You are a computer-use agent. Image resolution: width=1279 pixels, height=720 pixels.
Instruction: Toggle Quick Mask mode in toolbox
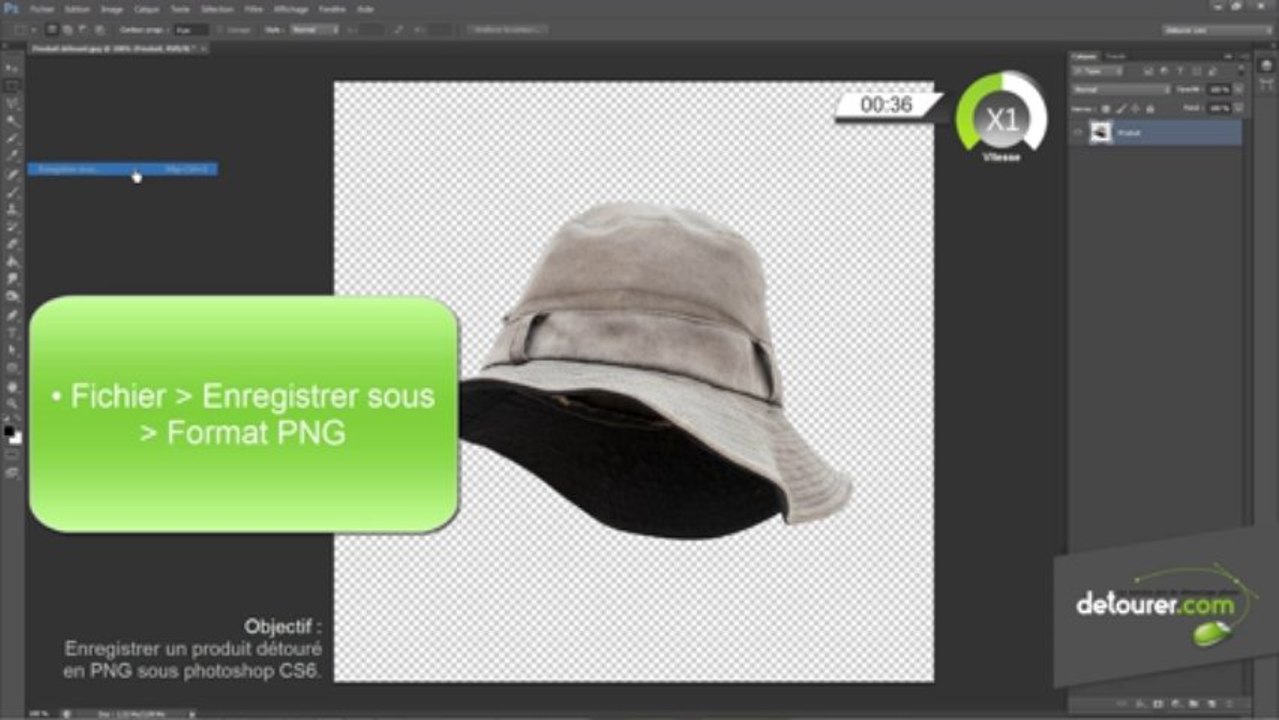(x=13, y=454)
